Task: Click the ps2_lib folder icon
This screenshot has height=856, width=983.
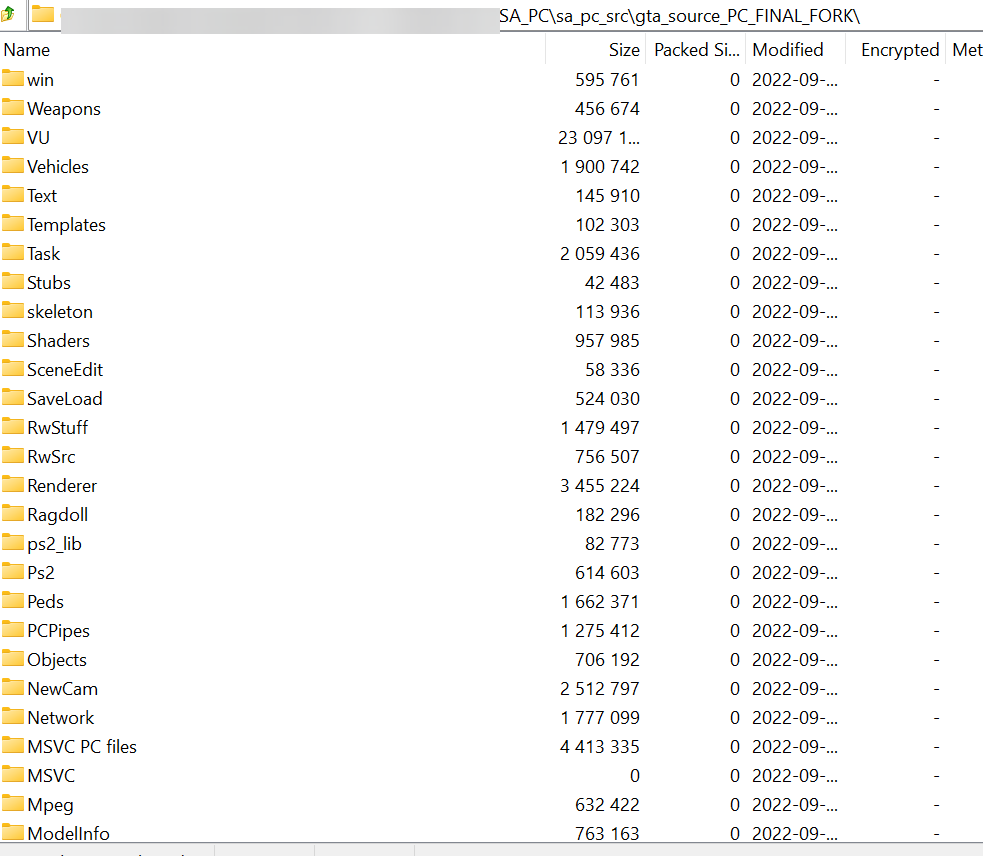Action: click(x=13, y=542)
